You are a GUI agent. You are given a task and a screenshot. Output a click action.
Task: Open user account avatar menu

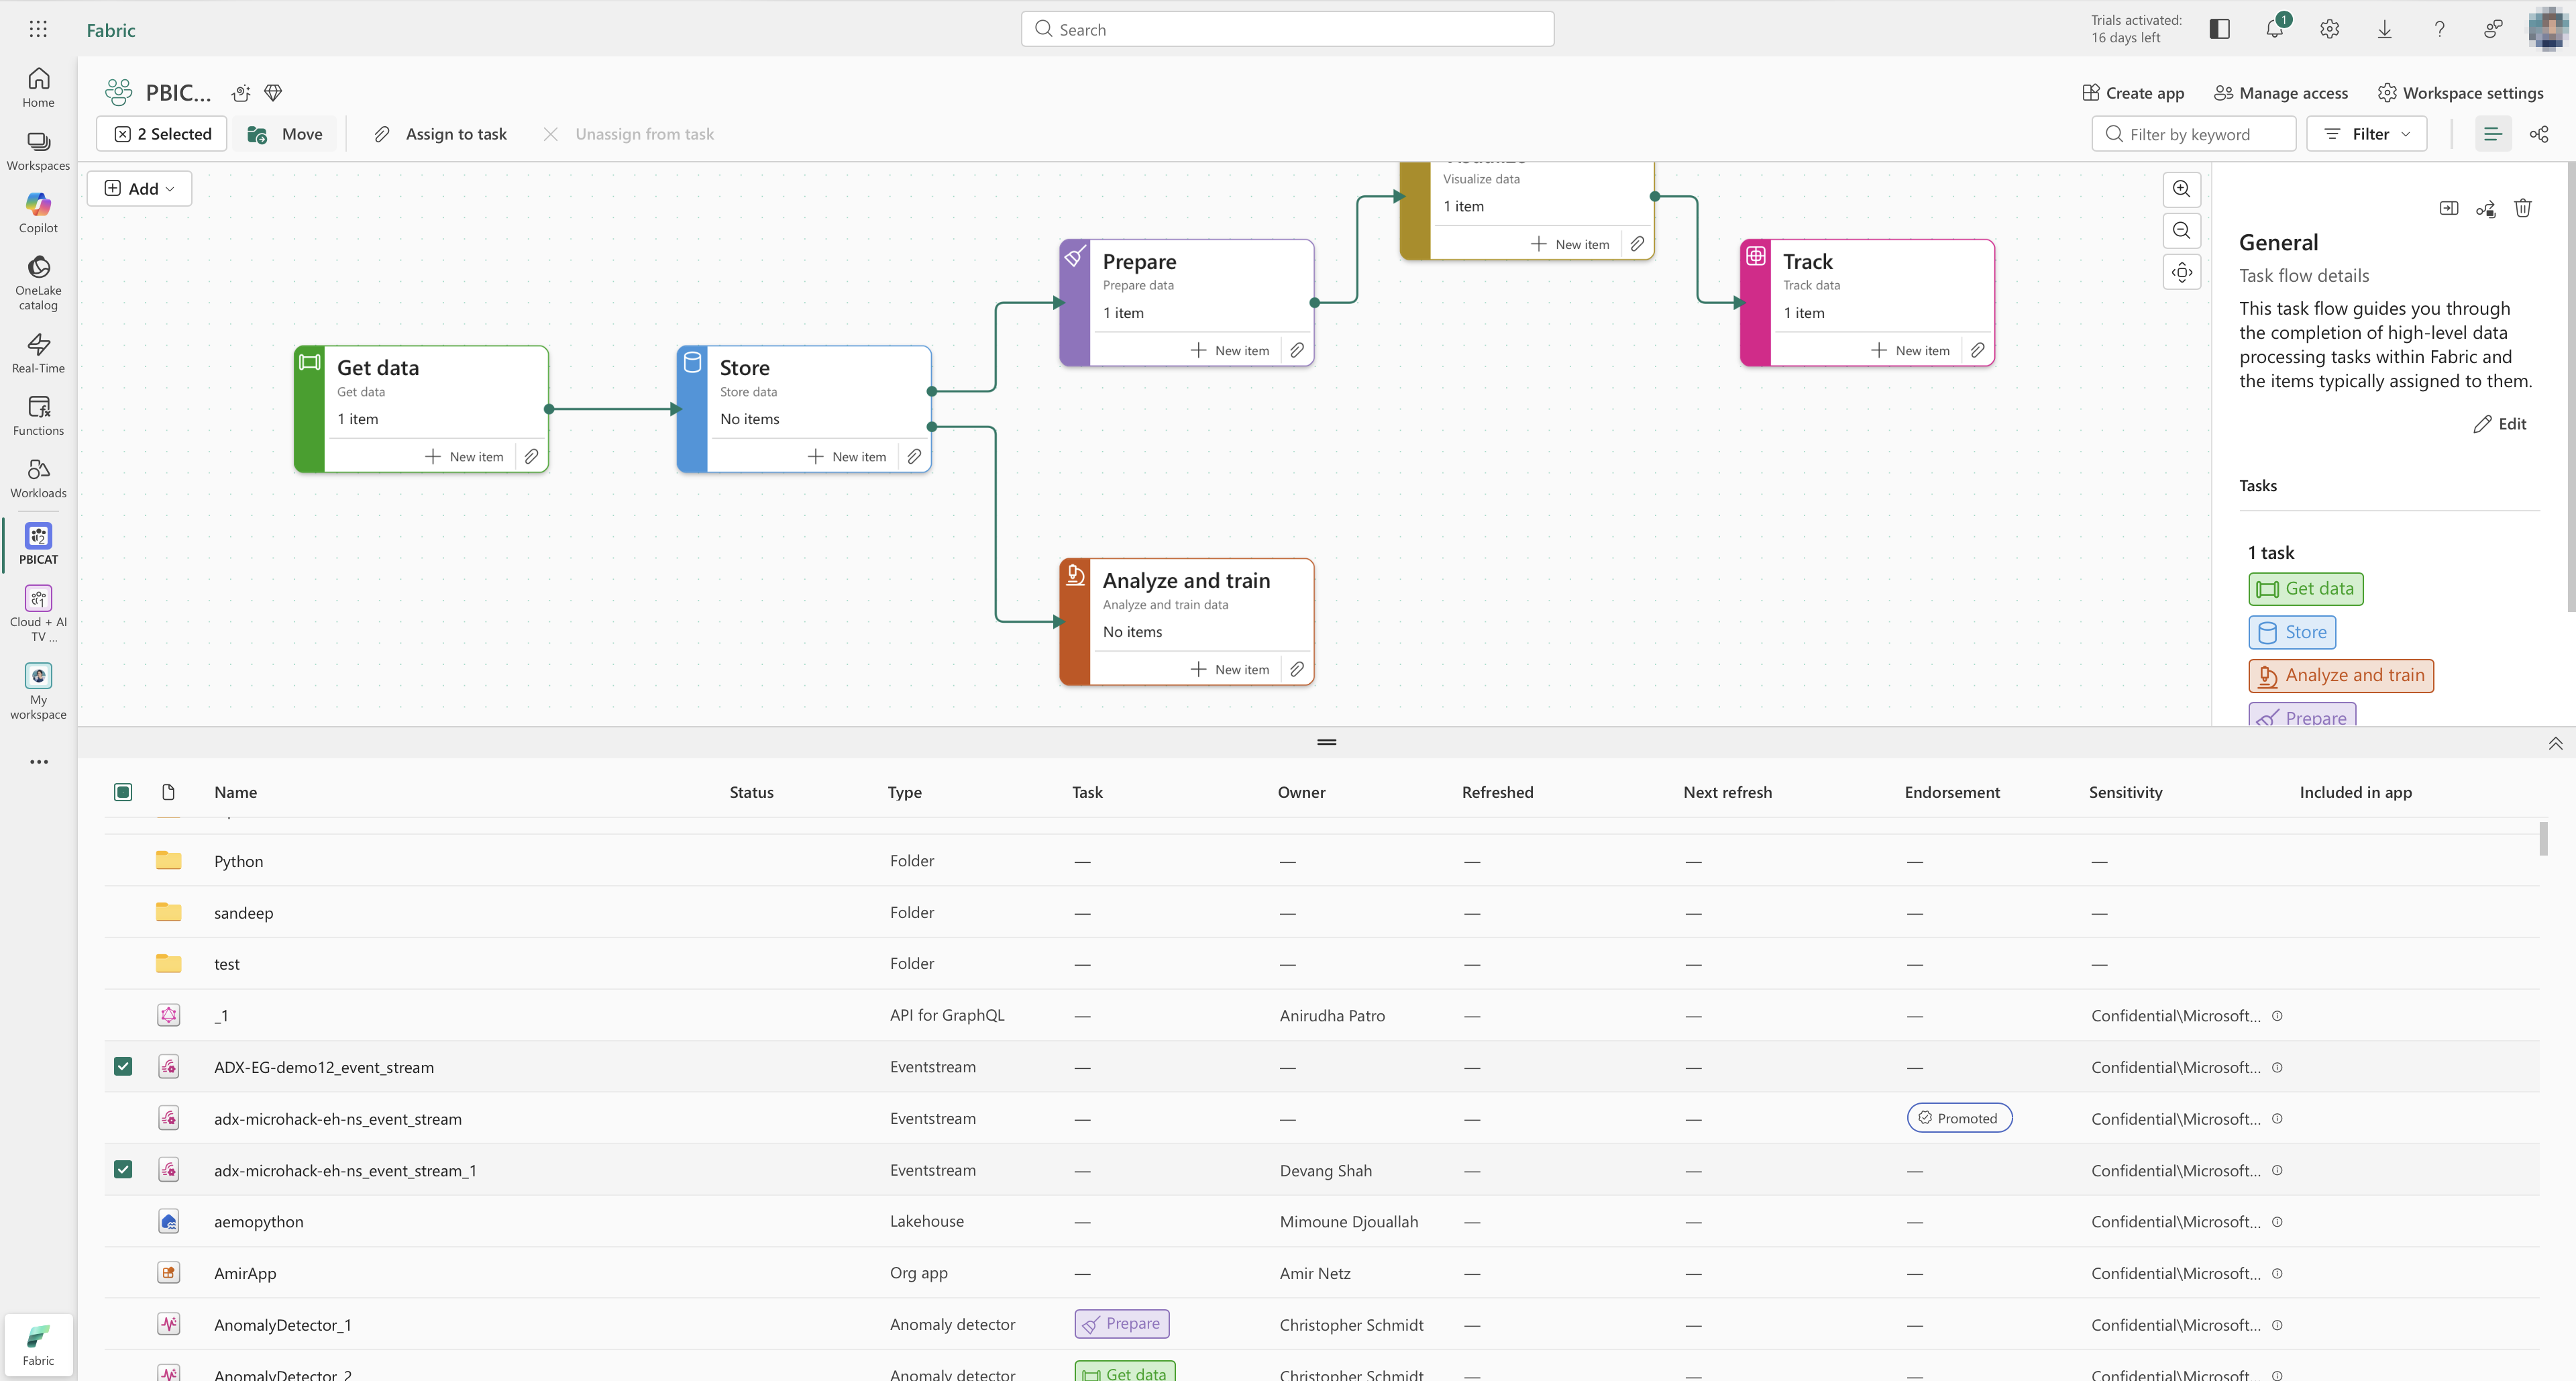pyautogui.click(x=2547, y=29)
